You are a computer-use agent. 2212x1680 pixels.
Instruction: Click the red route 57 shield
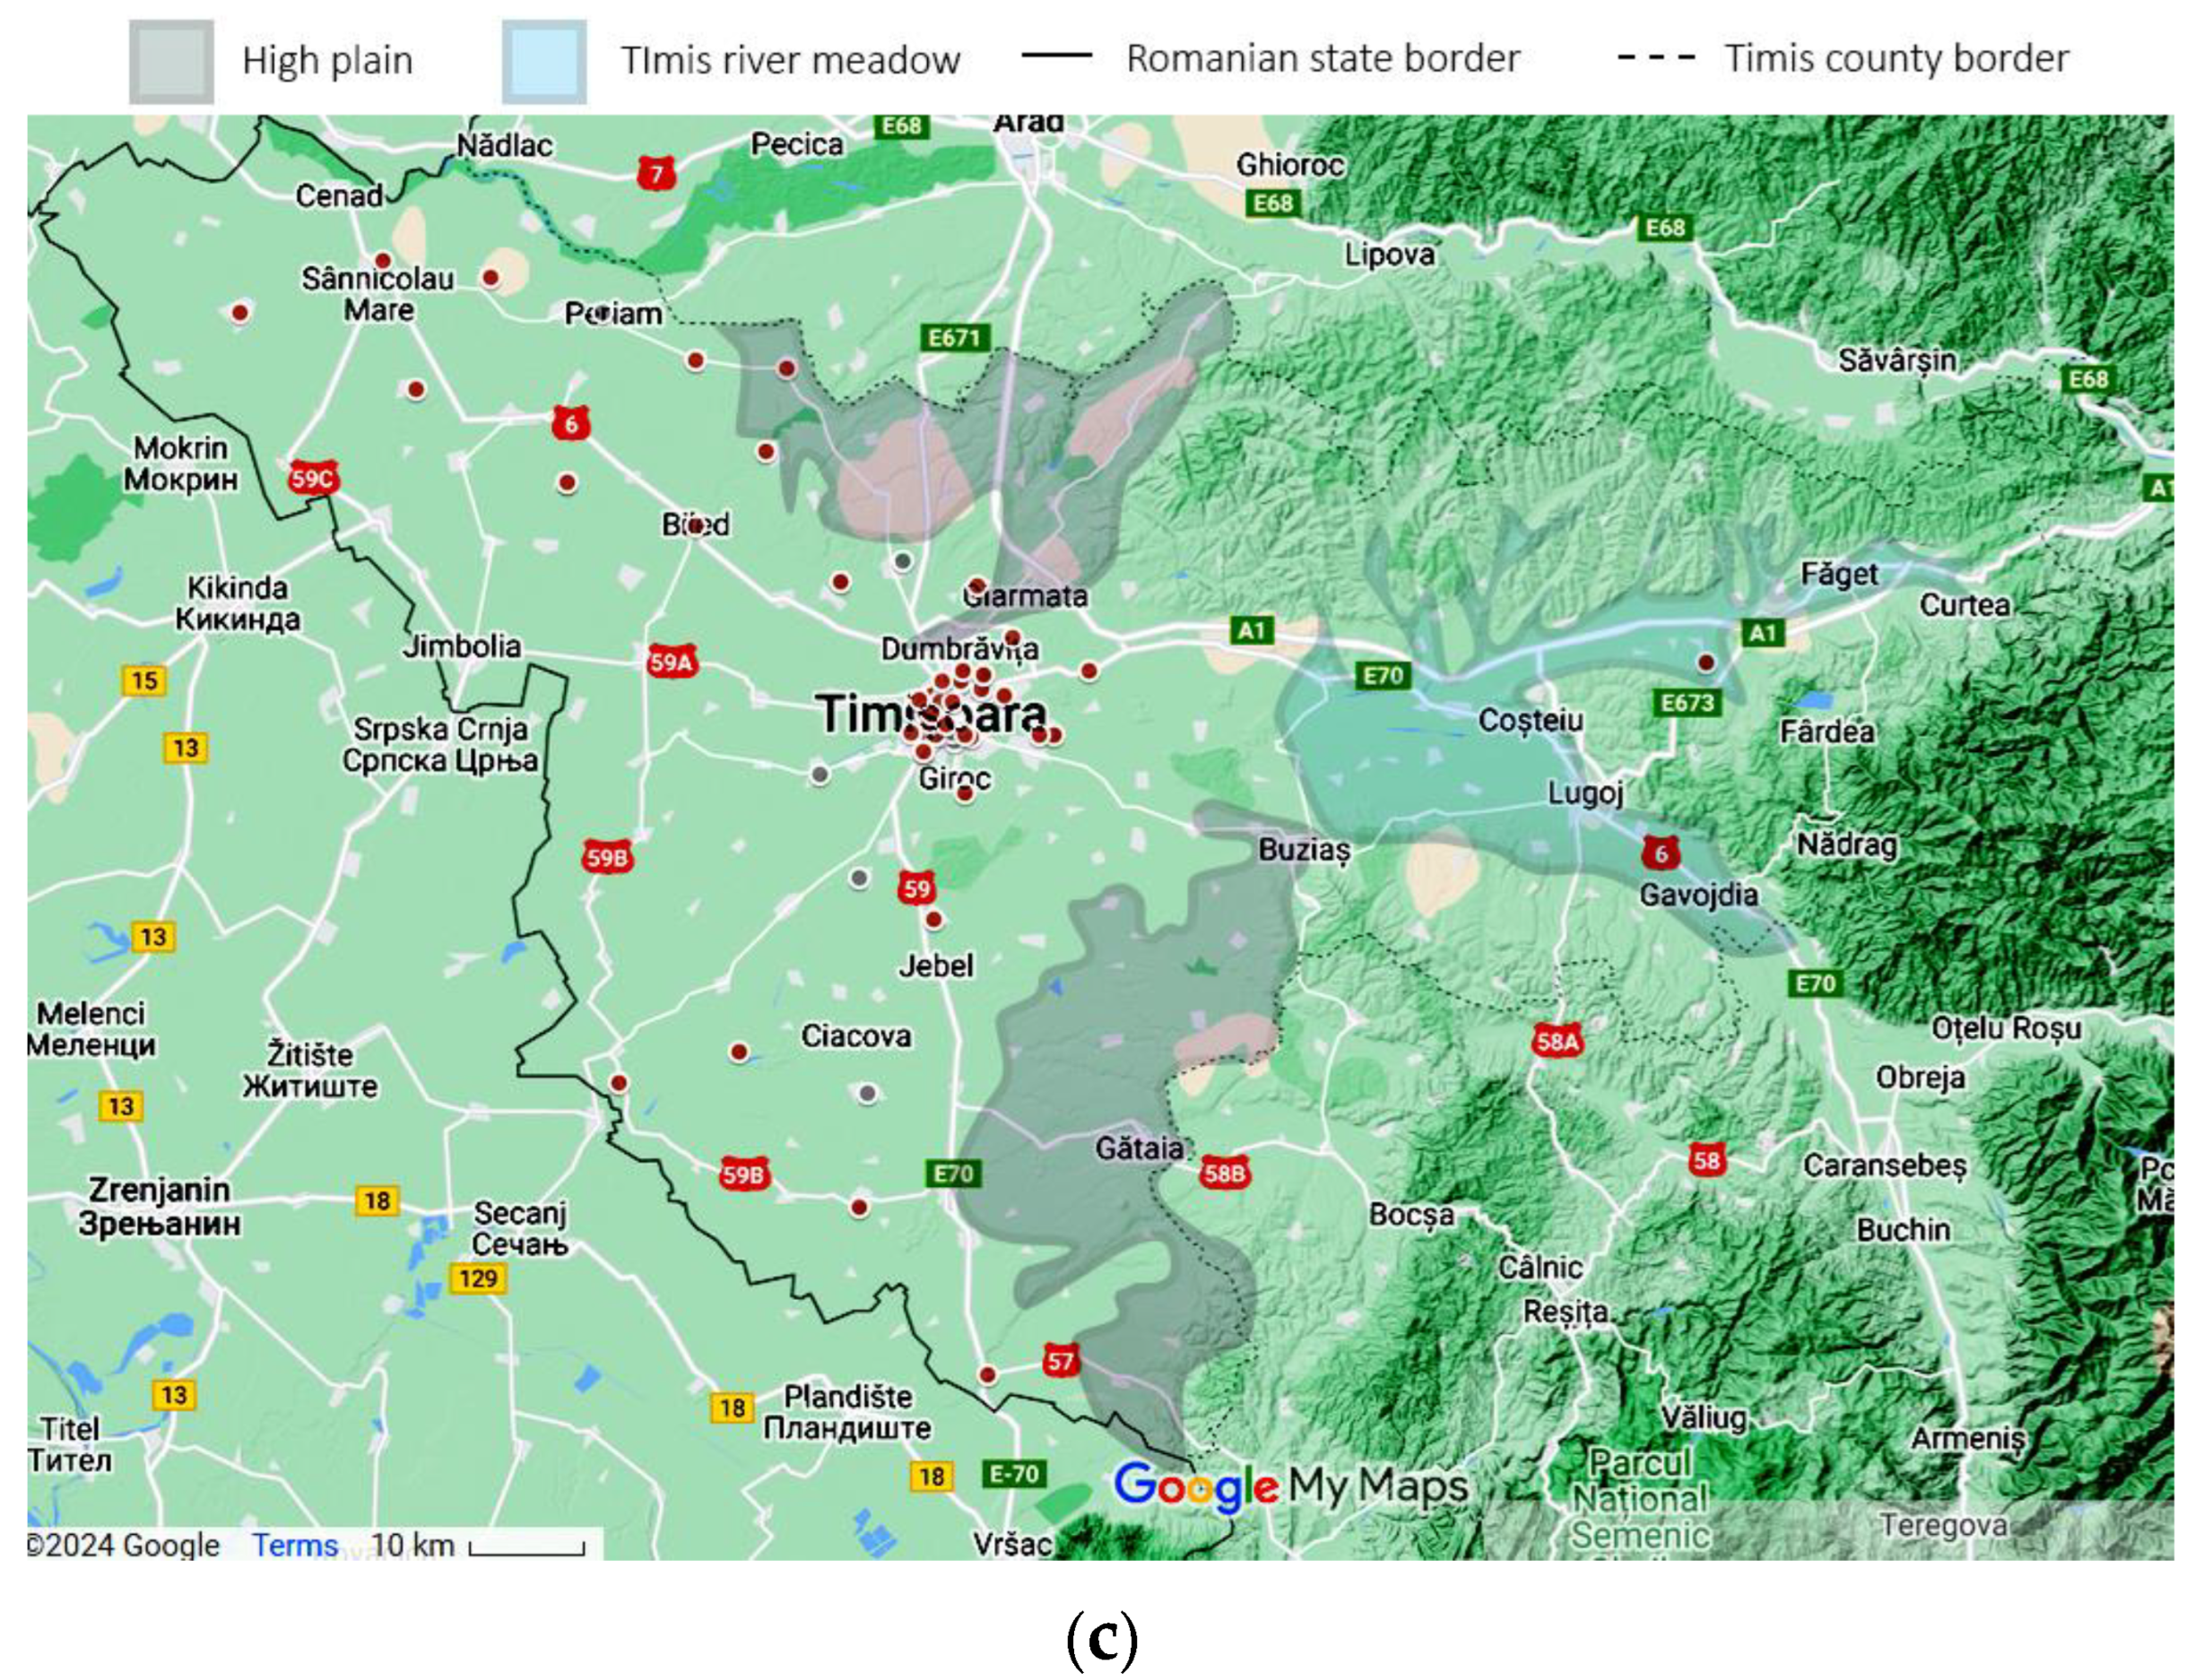(1060, 1360)
